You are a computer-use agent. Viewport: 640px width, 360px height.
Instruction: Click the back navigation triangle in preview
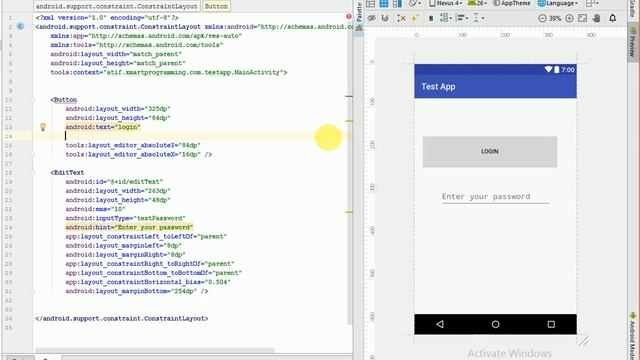(x=440, y=324)
